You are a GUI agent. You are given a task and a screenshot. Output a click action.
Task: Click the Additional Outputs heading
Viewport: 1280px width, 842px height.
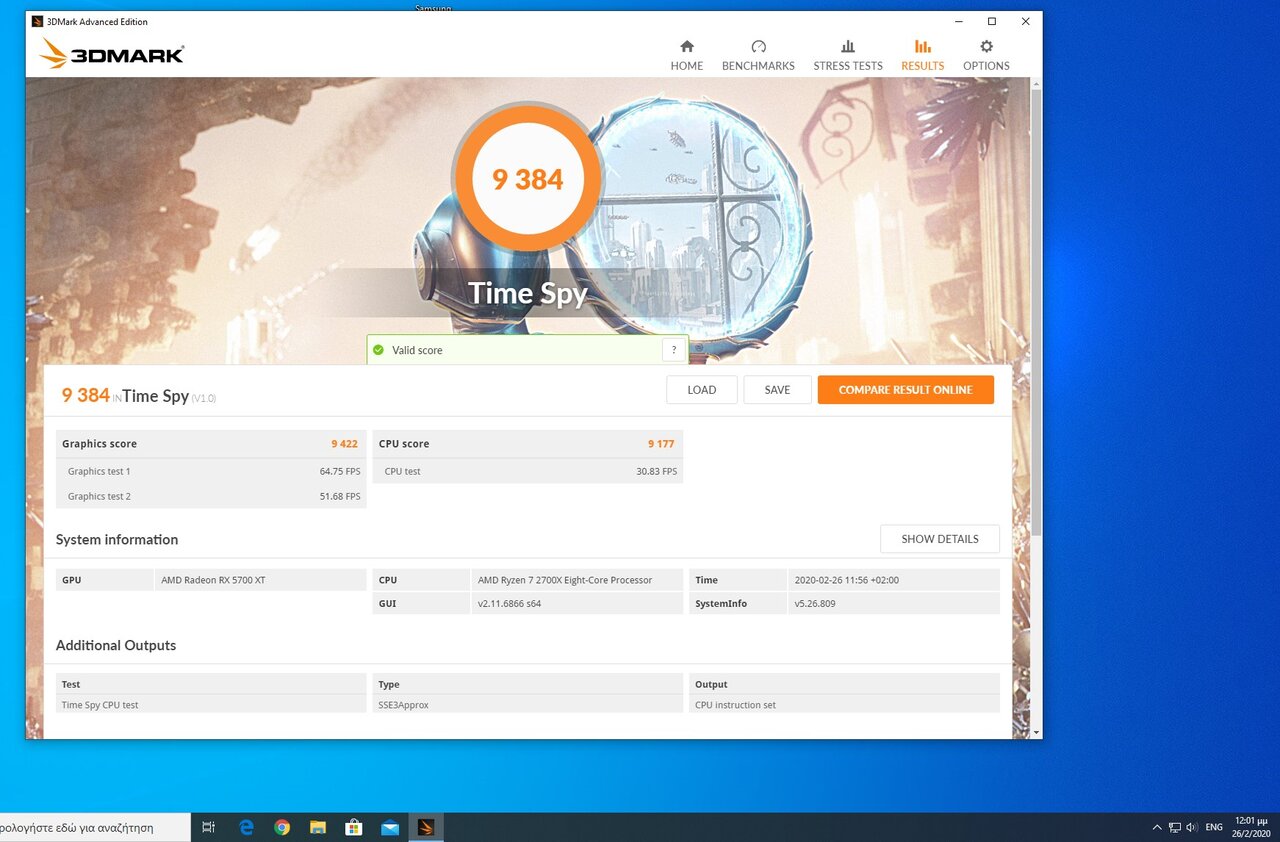coord(116,646)
